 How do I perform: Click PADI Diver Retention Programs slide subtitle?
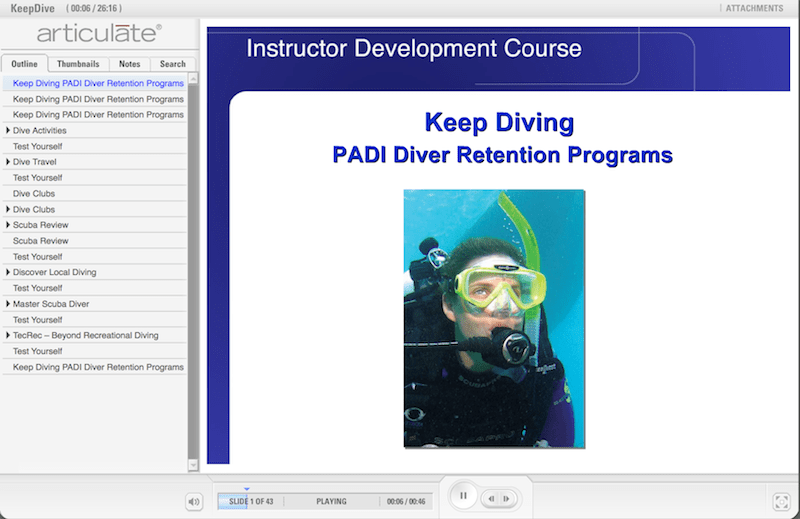503,155
